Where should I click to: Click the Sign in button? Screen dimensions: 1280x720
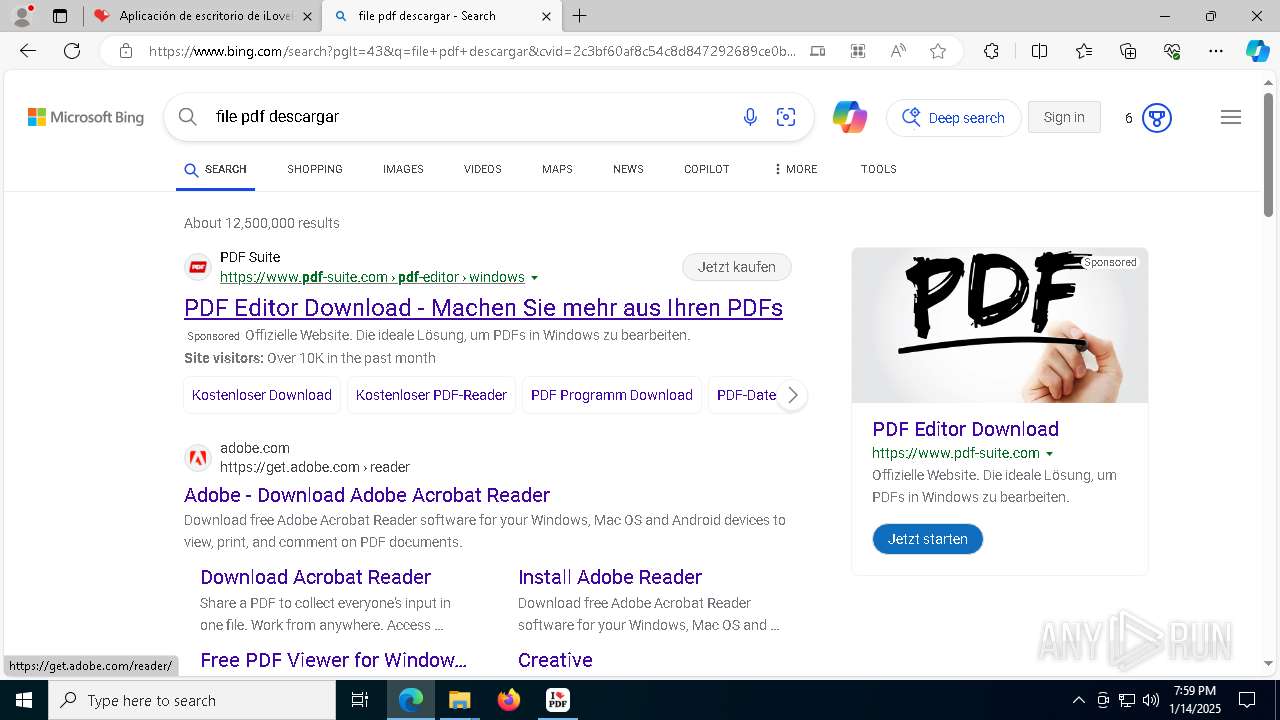(1064, 117)
